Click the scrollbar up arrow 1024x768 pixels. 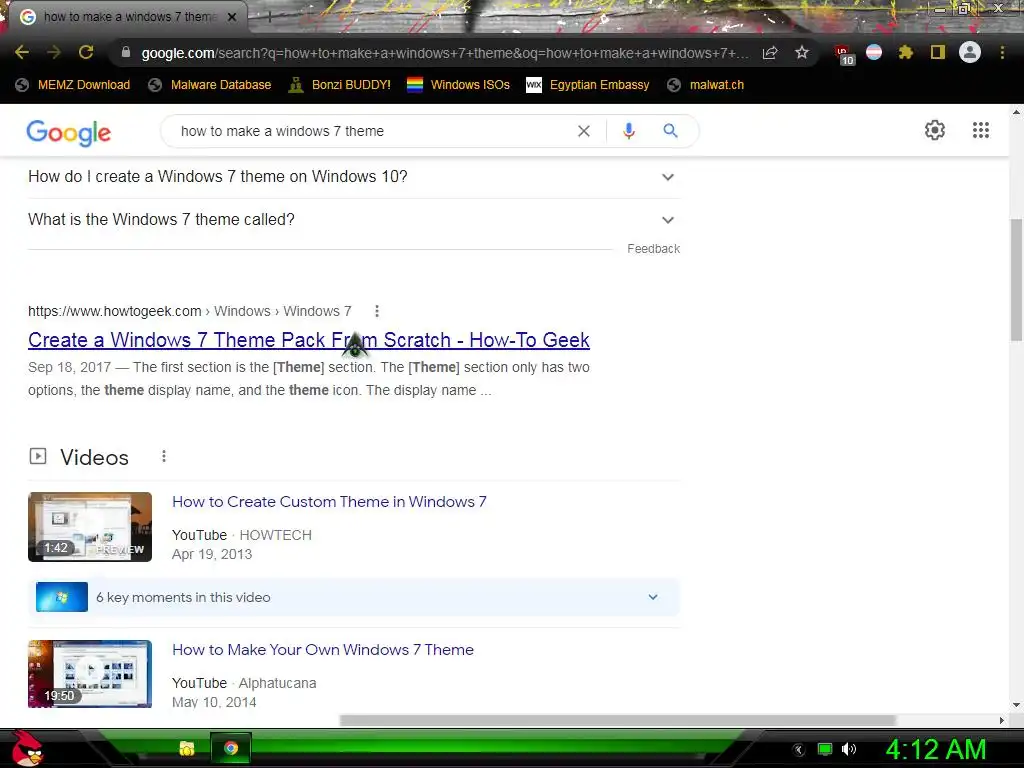(1016, 112)
